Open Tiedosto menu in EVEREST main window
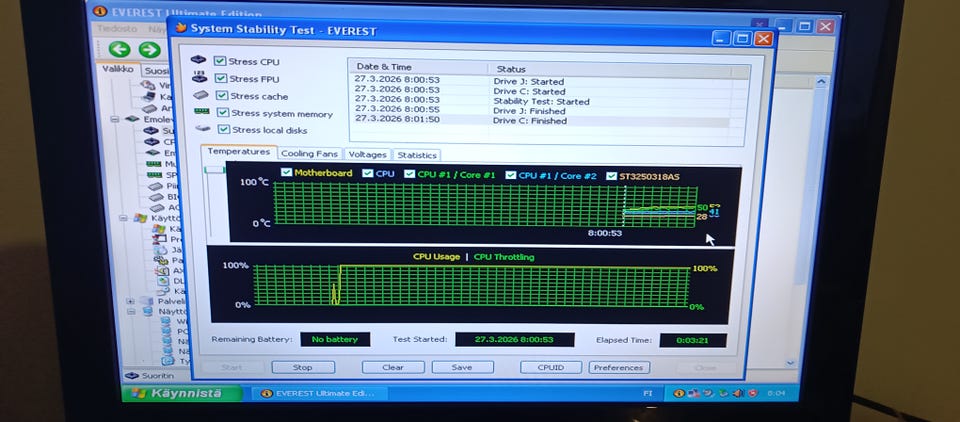This screenshot has width=960, height=422. click(x=116, y=29)
